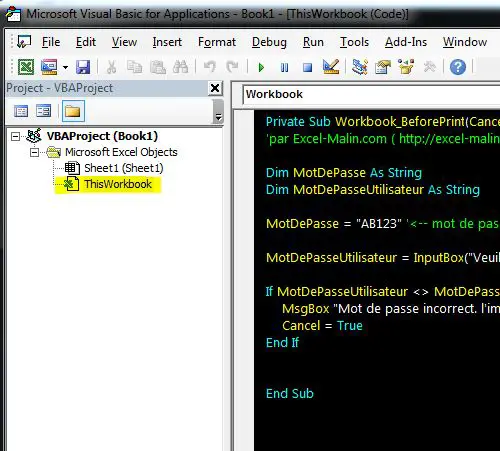The width and height of the screenshot is (500, 451).
Task: Open the Format menu
Action: point(217,42)
